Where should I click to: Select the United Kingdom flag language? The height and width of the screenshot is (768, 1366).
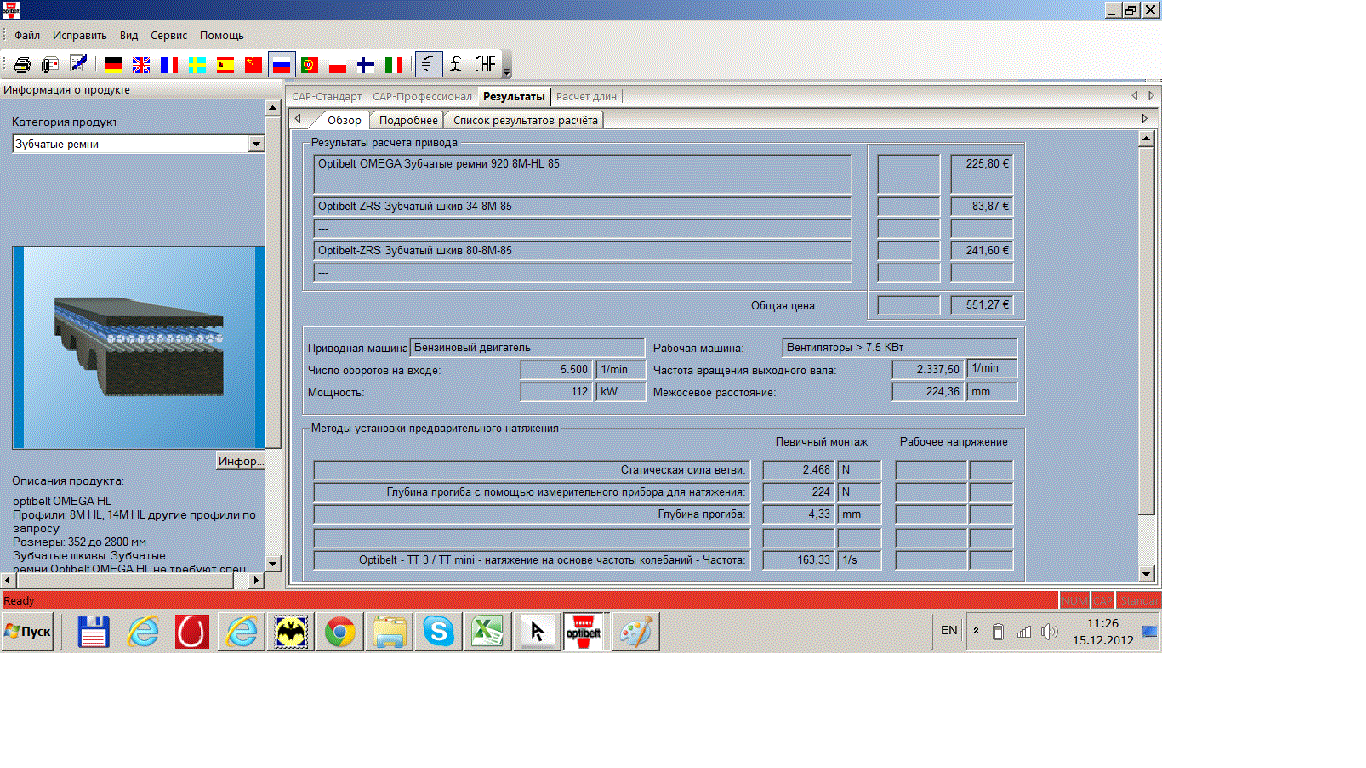(142, 65)
